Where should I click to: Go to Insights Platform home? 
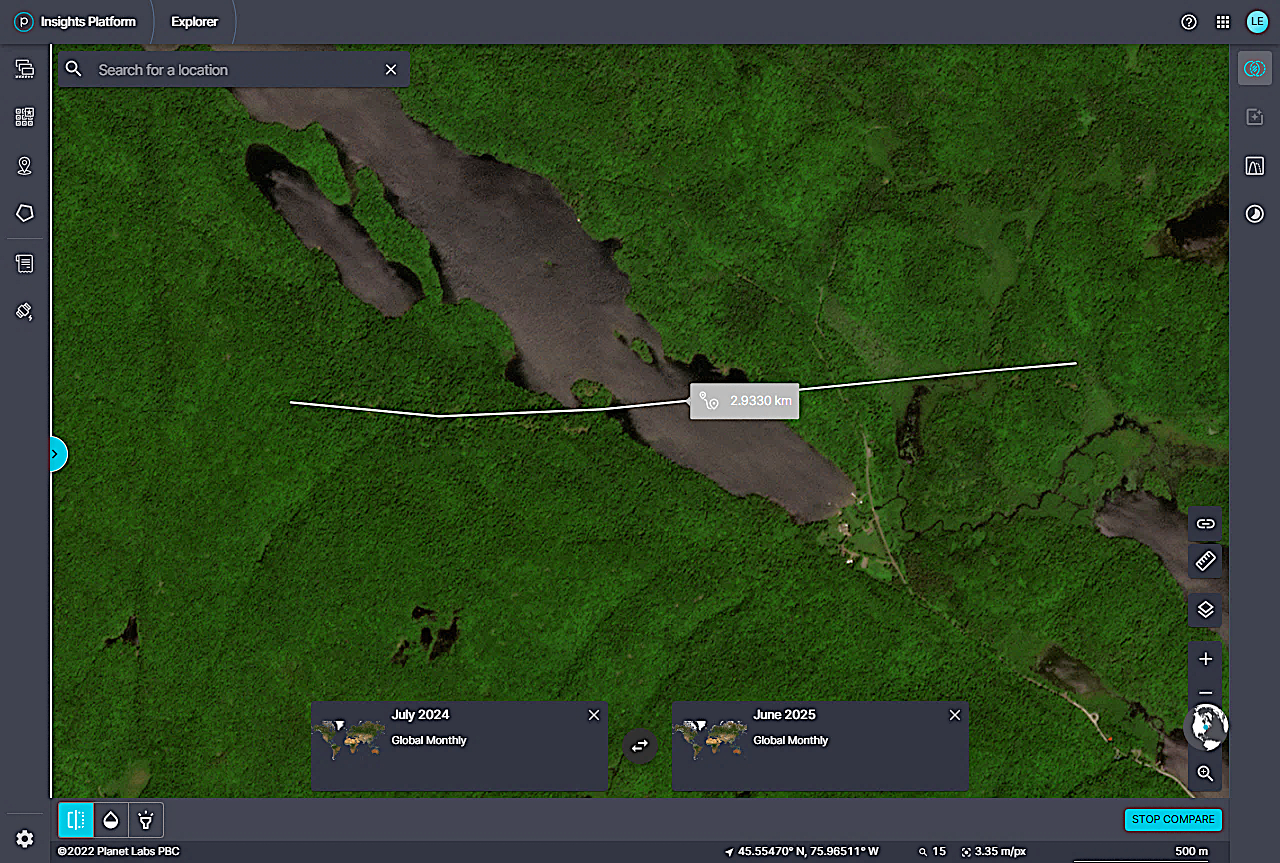click(x=75, y=22)
